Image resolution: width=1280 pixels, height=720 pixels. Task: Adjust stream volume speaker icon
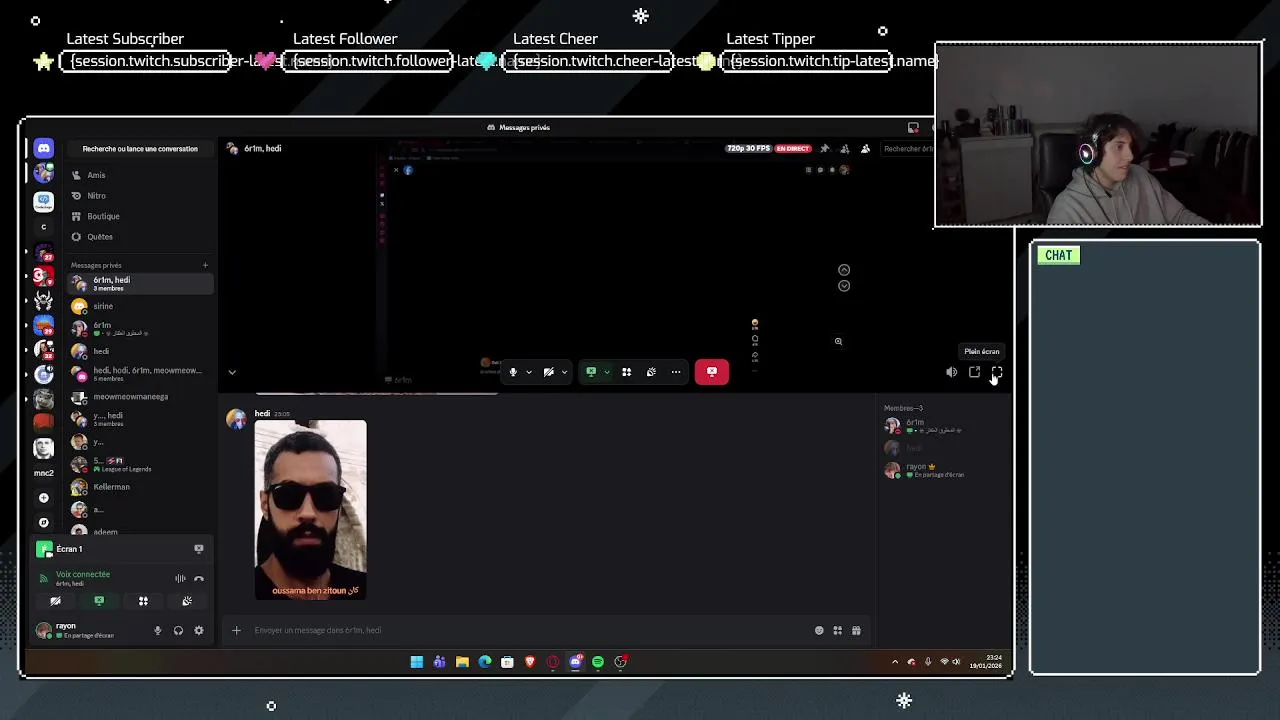pos(951,372)
